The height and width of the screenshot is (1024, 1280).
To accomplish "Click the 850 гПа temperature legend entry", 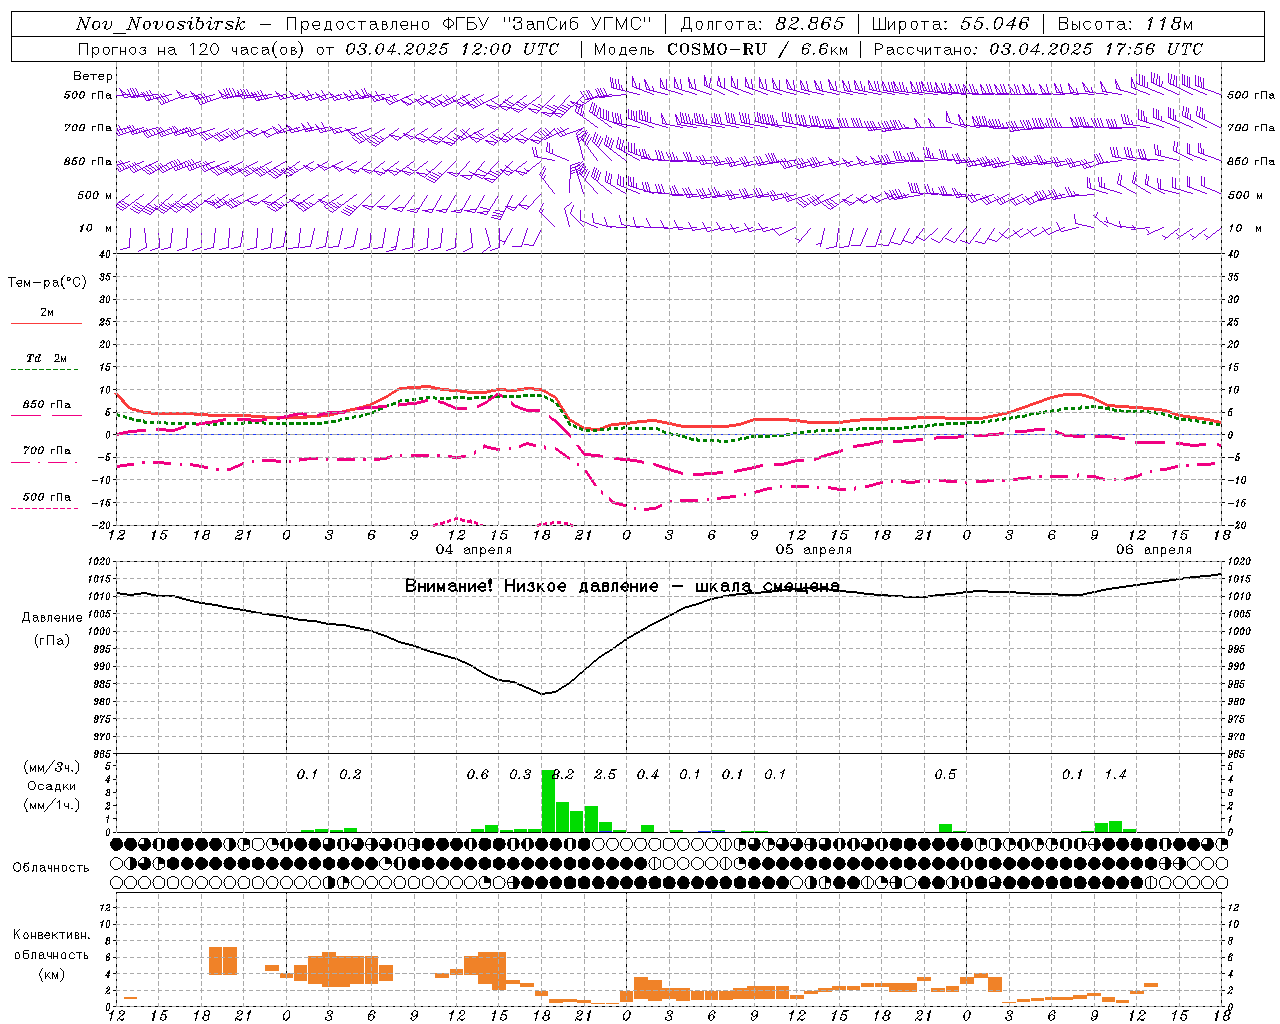I will click(46, 405).
